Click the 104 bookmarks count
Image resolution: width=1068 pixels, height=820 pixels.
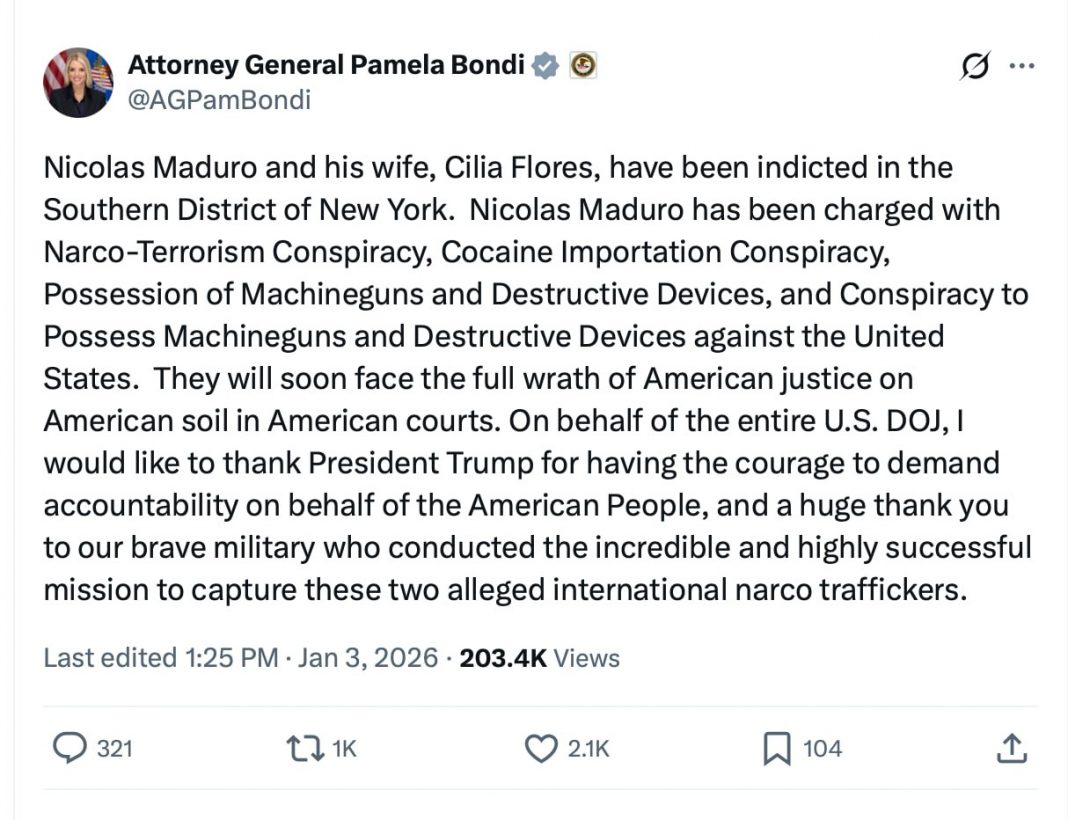823,748
